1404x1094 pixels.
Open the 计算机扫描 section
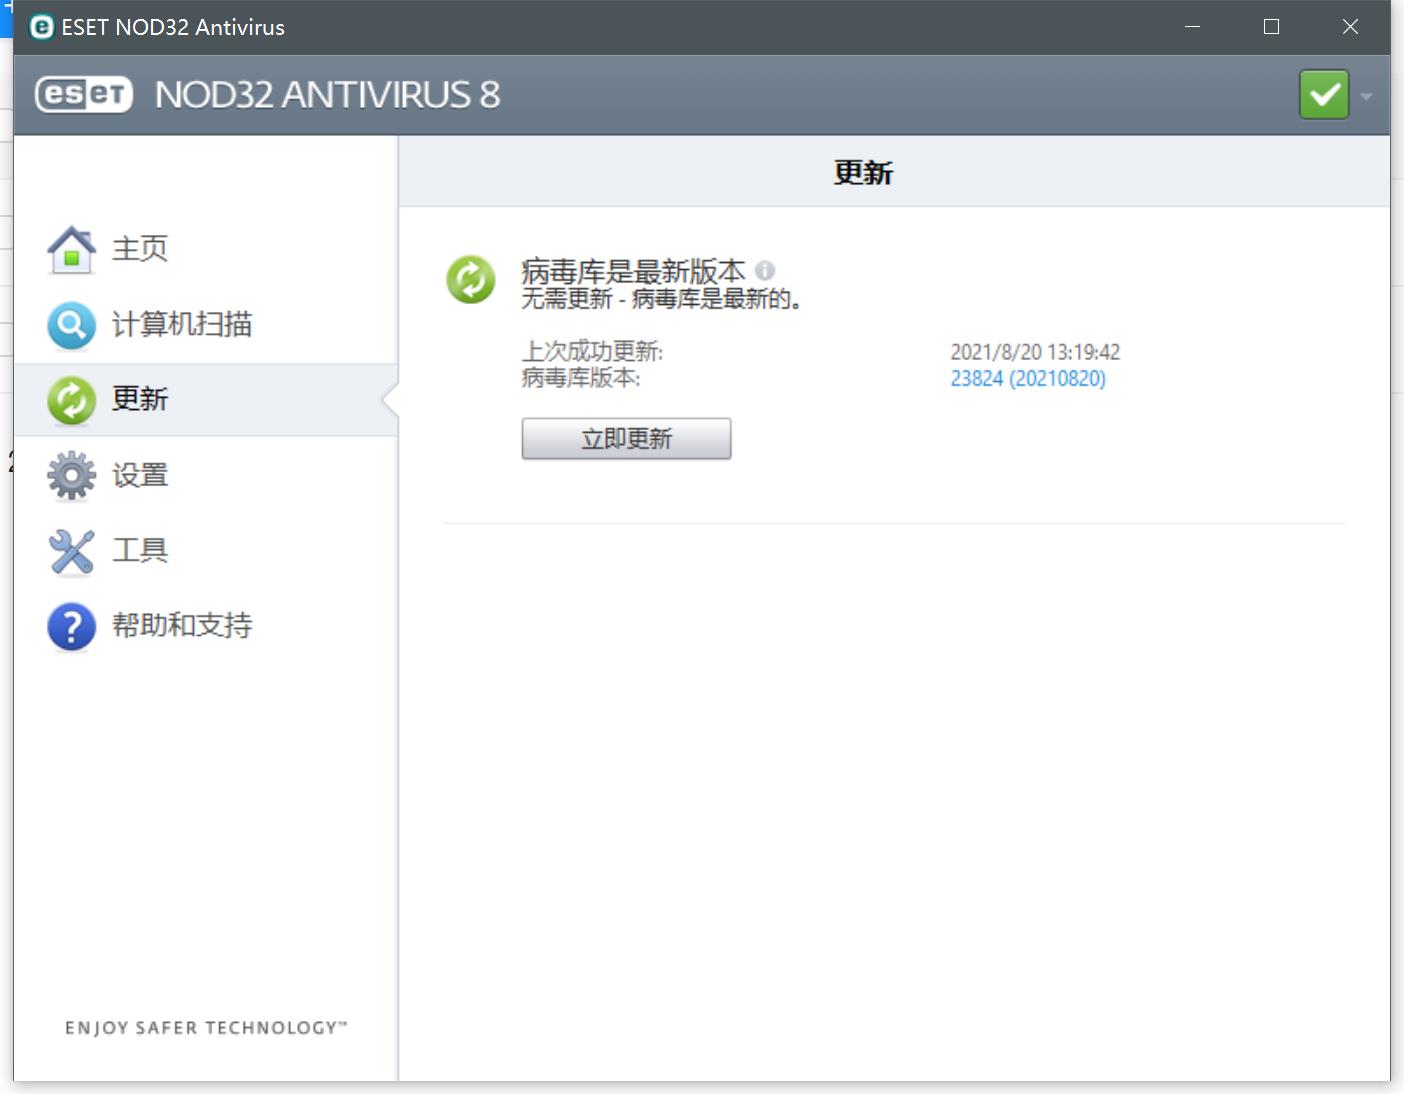pos(181,324)
